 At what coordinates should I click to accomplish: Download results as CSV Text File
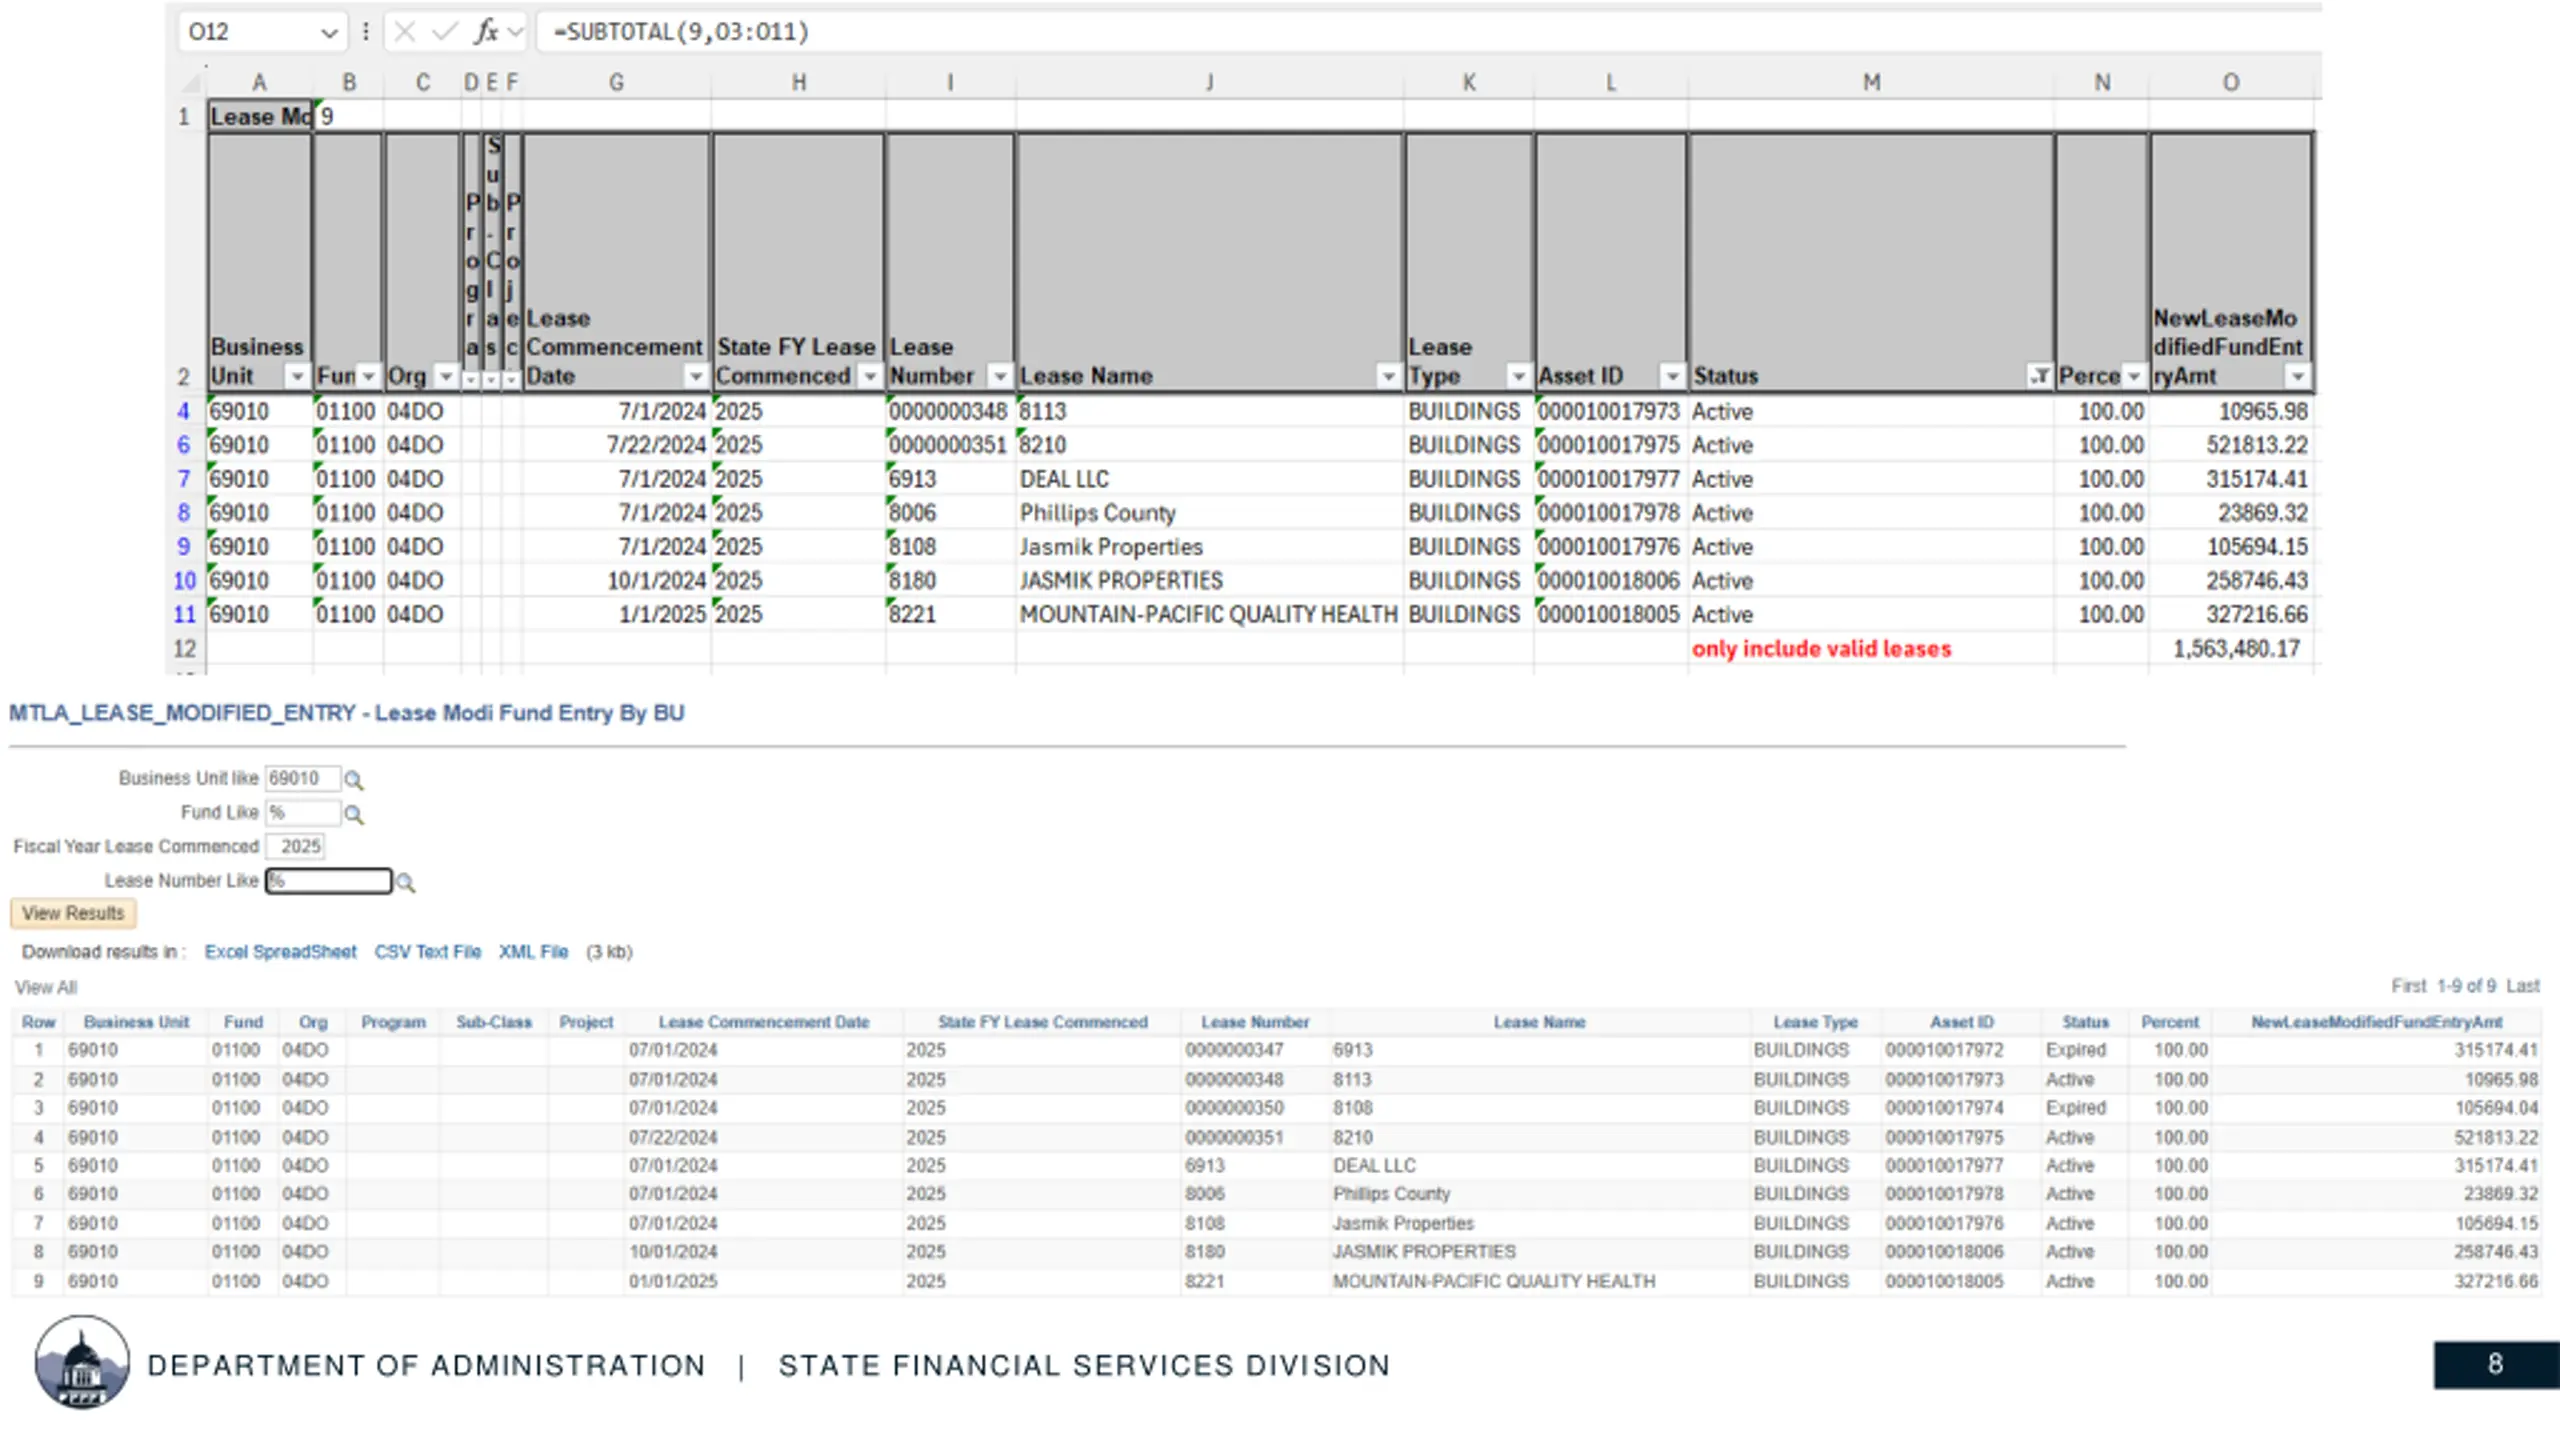pos(427,952)
